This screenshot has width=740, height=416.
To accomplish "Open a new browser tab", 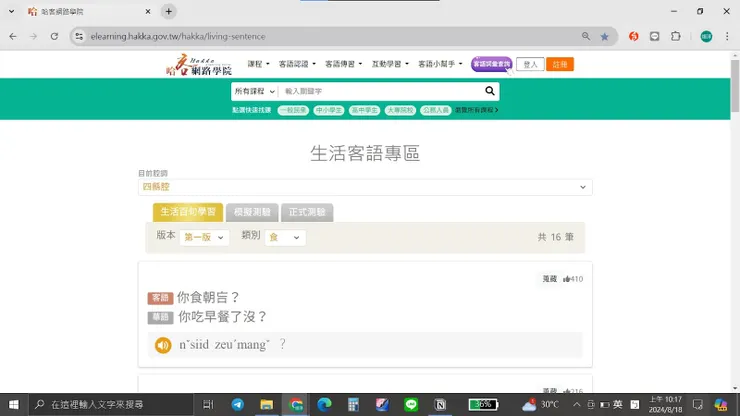I will [x=168, y=11].
